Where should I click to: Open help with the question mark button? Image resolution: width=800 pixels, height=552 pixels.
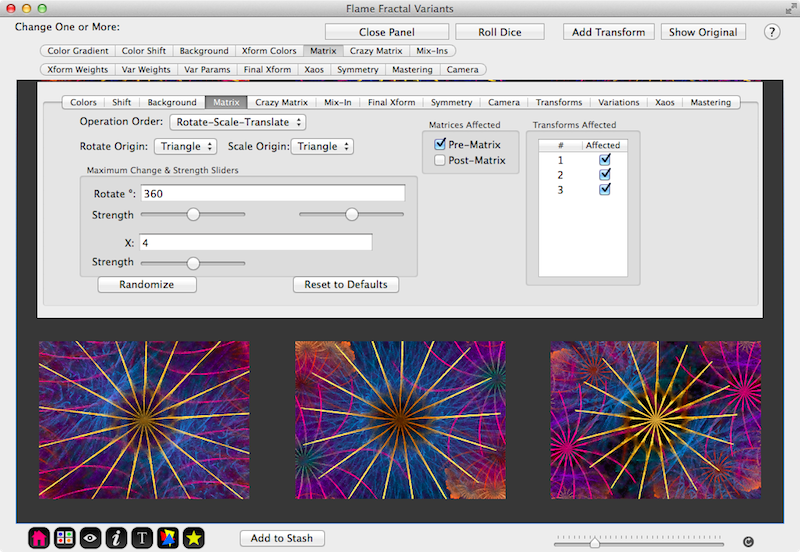772,32
